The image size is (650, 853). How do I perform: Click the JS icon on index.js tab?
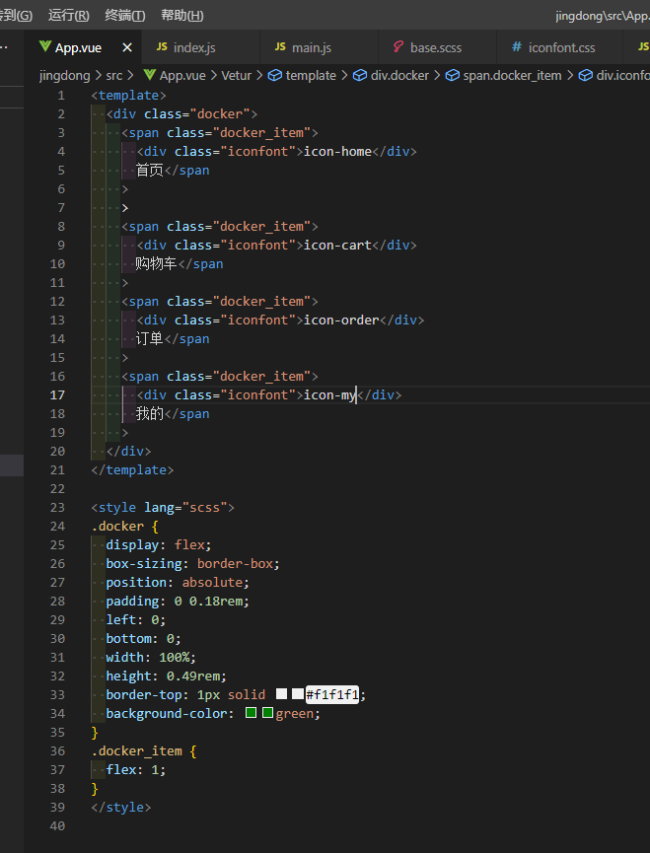(162, 47)
